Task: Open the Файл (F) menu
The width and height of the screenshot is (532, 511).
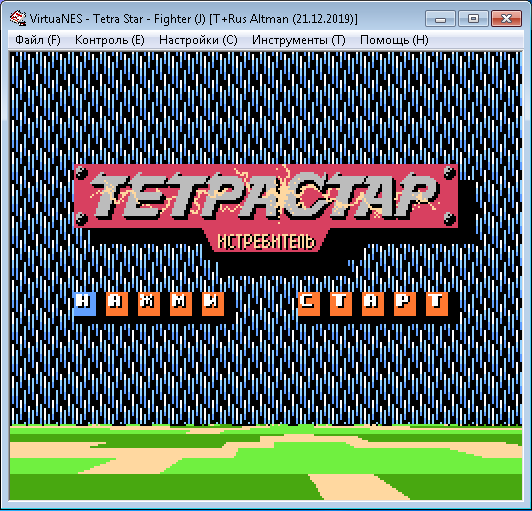Action: tap(38, 40)
